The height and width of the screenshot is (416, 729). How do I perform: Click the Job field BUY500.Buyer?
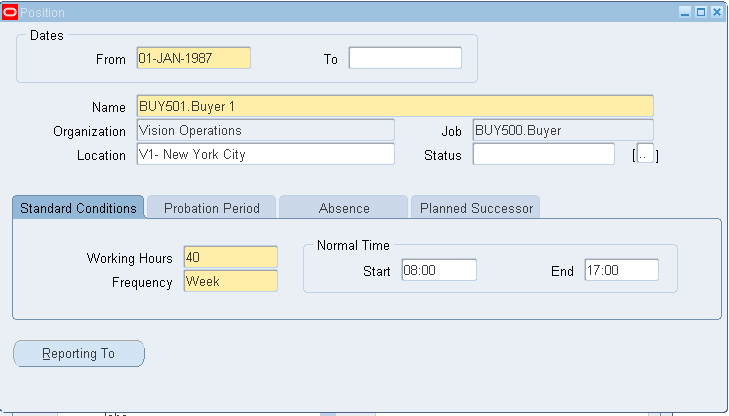563,130
